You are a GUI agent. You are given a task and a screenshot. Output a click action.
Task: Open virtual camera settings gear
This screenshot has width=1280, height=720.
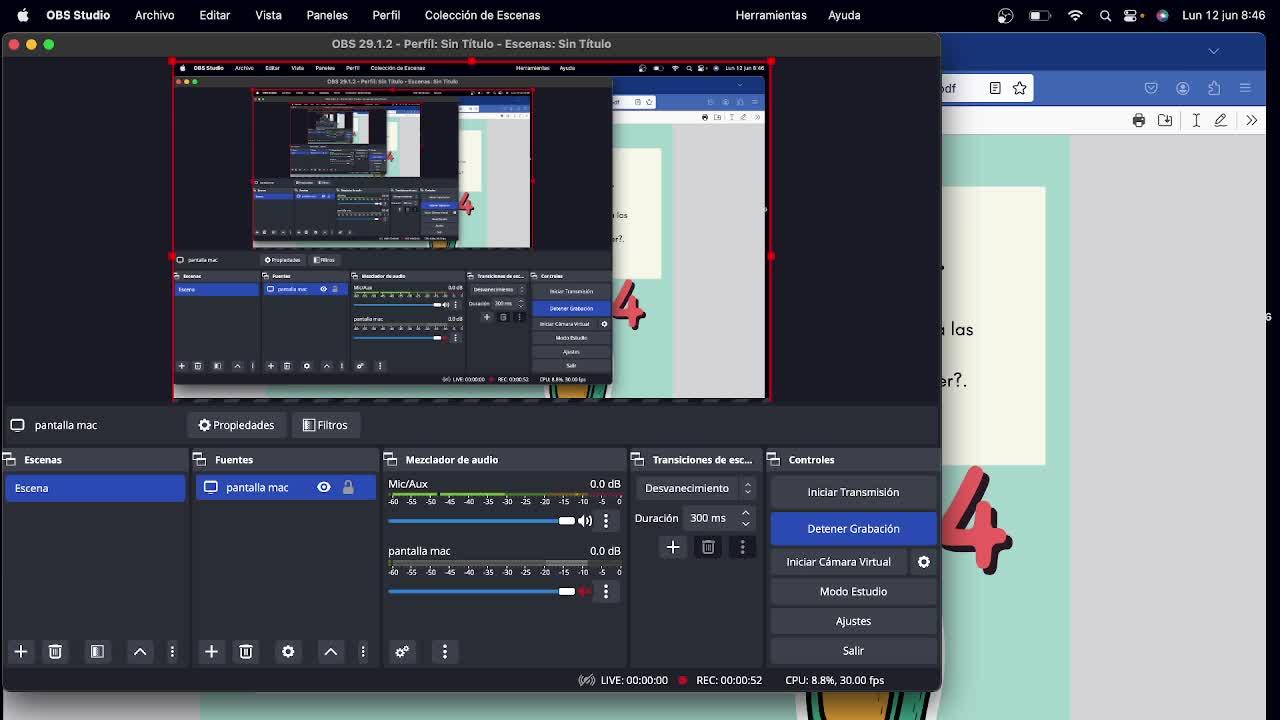click(924, 562)
